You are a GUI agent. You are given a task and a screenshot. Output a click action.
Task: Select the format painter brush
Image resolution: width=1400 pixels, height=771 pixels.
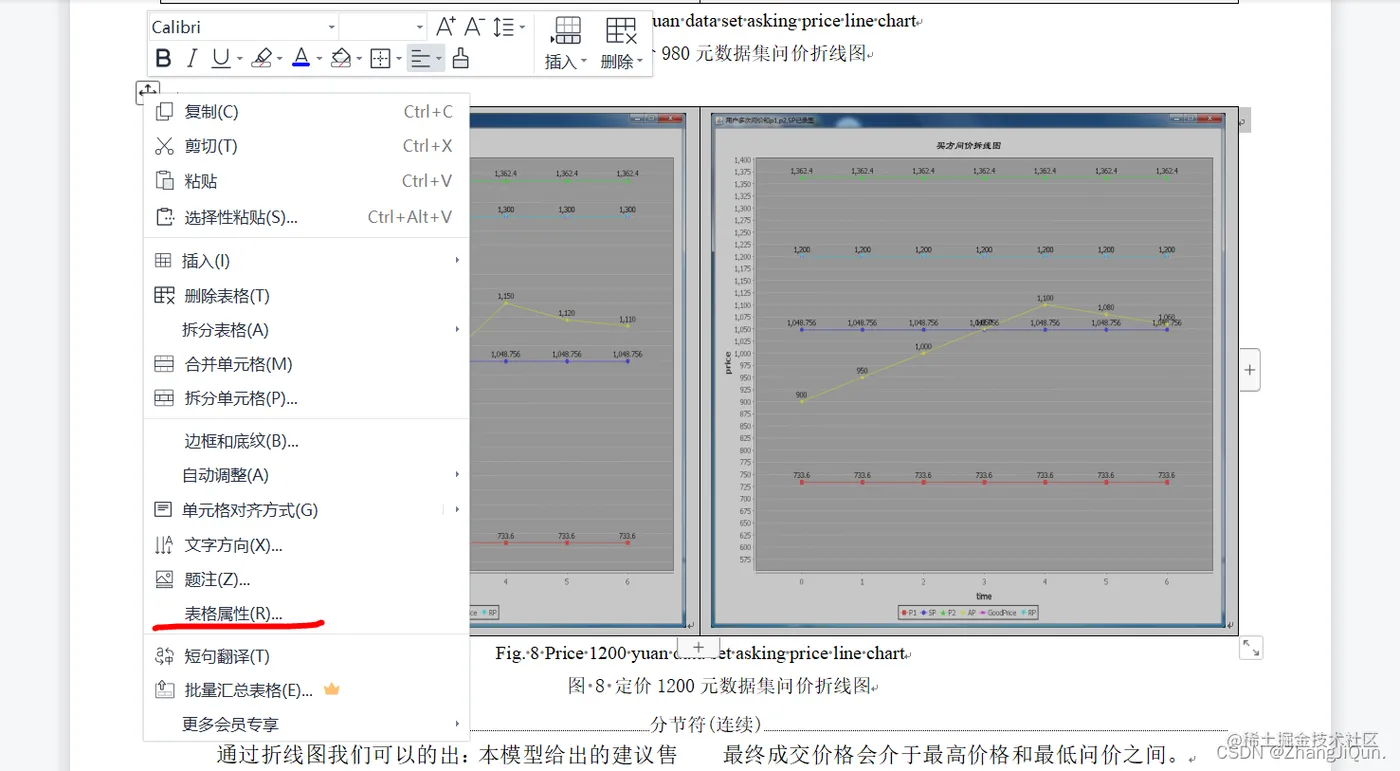460,59
